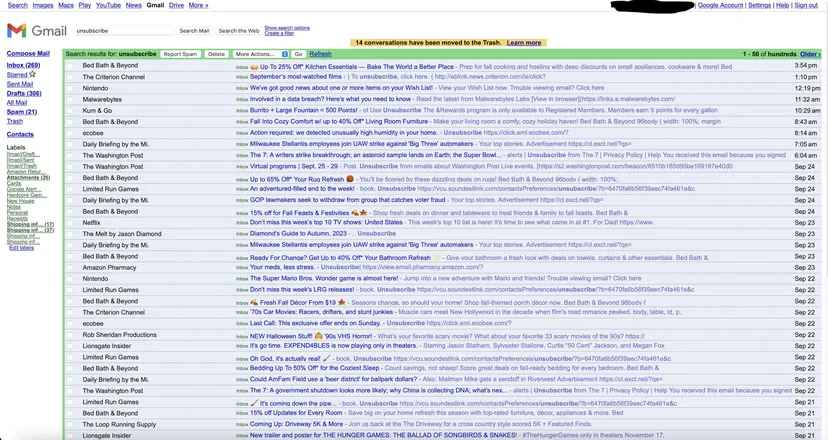
Task: Switch to YouTube from the top bar
Action: [108, 5]
